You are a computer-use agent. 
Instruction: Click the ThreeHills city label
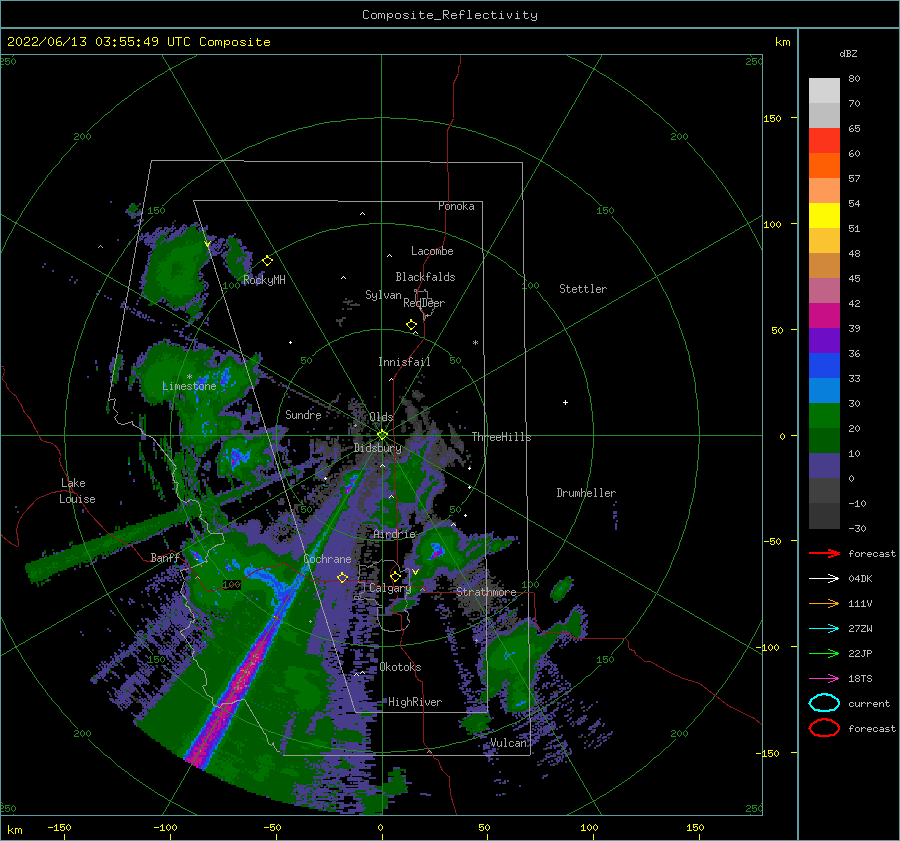click(x=502, y=437)
